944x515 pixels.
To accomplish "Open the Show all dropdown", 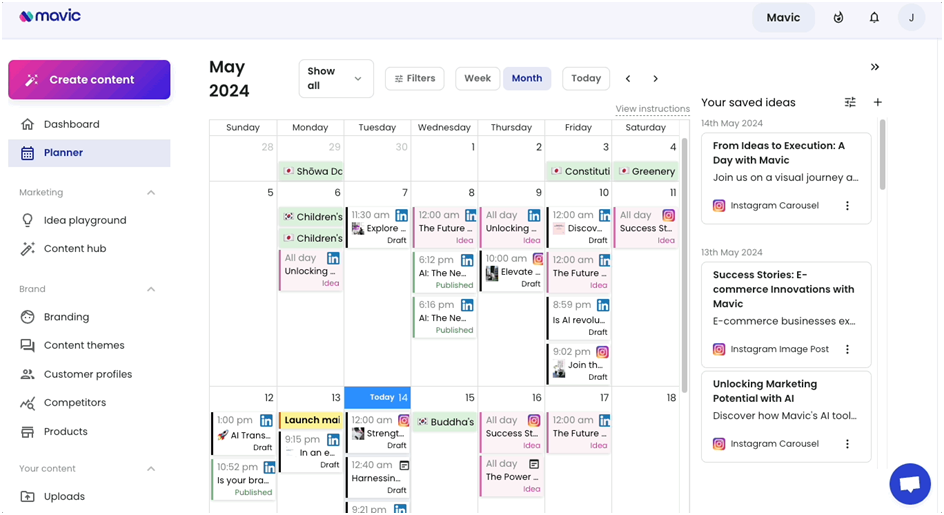I will point(336,78).
